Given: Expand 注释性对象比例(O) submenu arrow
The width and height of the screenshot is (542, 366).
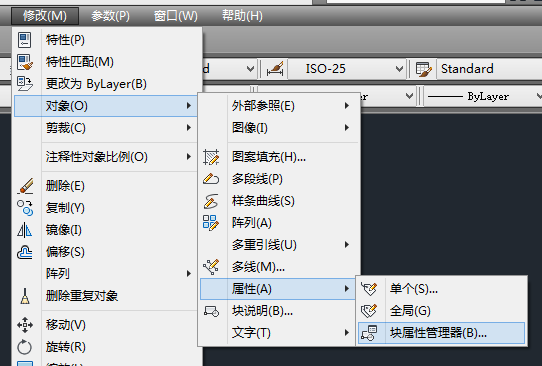Looking at the screenshot, I should pyautogui.click(x=189, y=157).
